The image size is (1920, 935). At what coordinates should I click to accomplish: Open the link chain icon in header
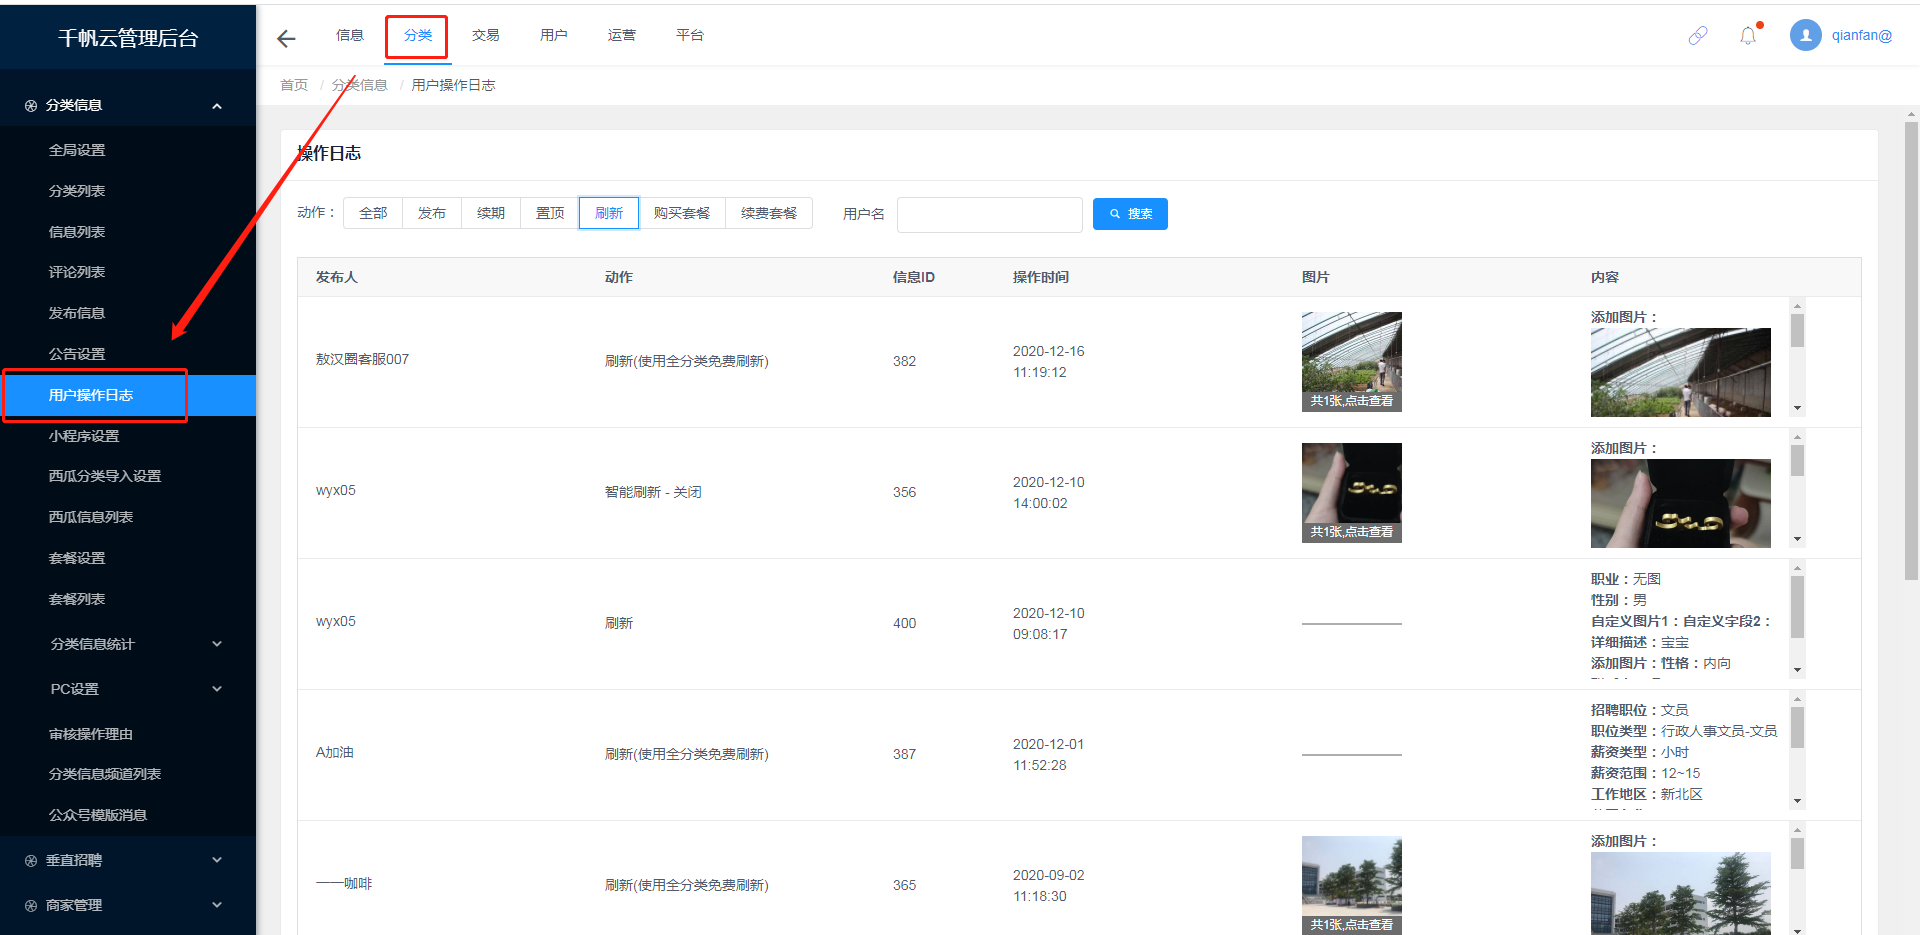coord(1698,36)
